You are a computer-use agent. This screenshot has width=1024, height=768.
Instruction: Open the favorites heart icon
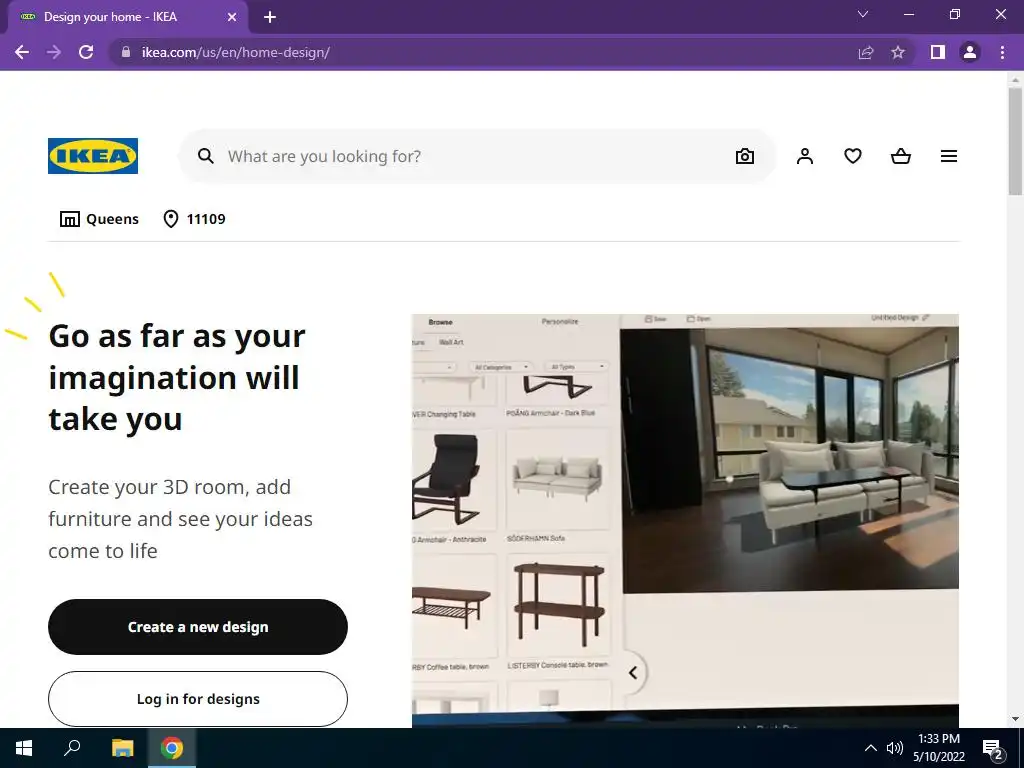coord(853,156)
